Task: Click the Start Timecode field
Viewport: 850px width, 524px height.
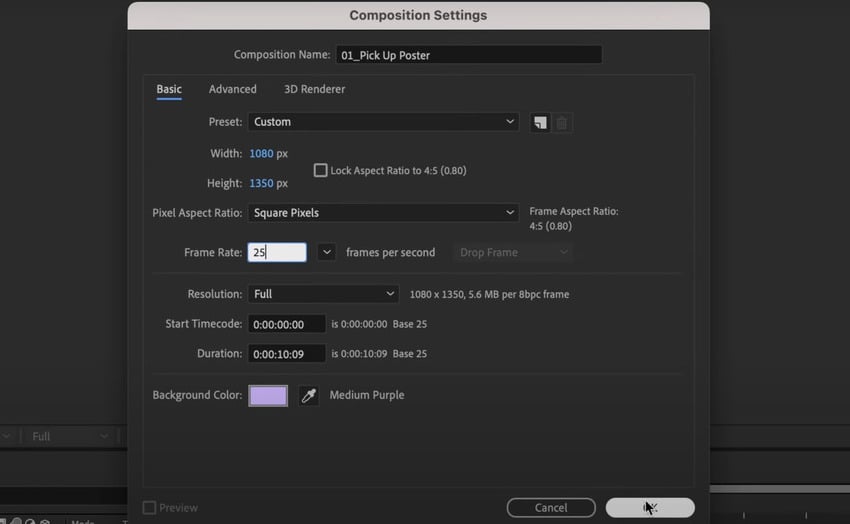Action: click(287, 324)
